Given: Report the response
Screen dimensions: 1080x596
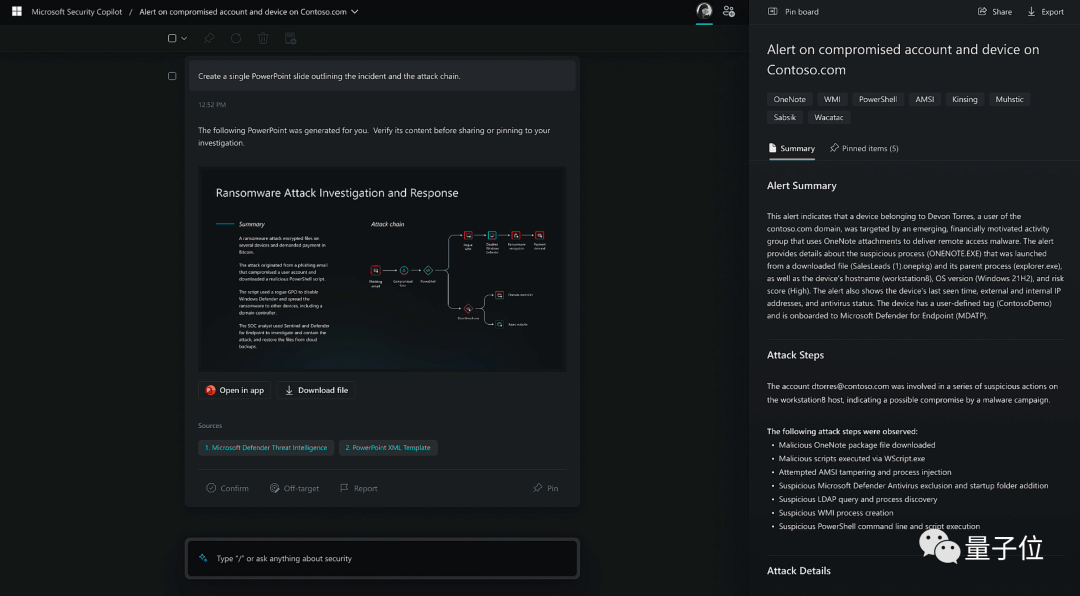Looking at the screenshot, I should click(359, 489).
